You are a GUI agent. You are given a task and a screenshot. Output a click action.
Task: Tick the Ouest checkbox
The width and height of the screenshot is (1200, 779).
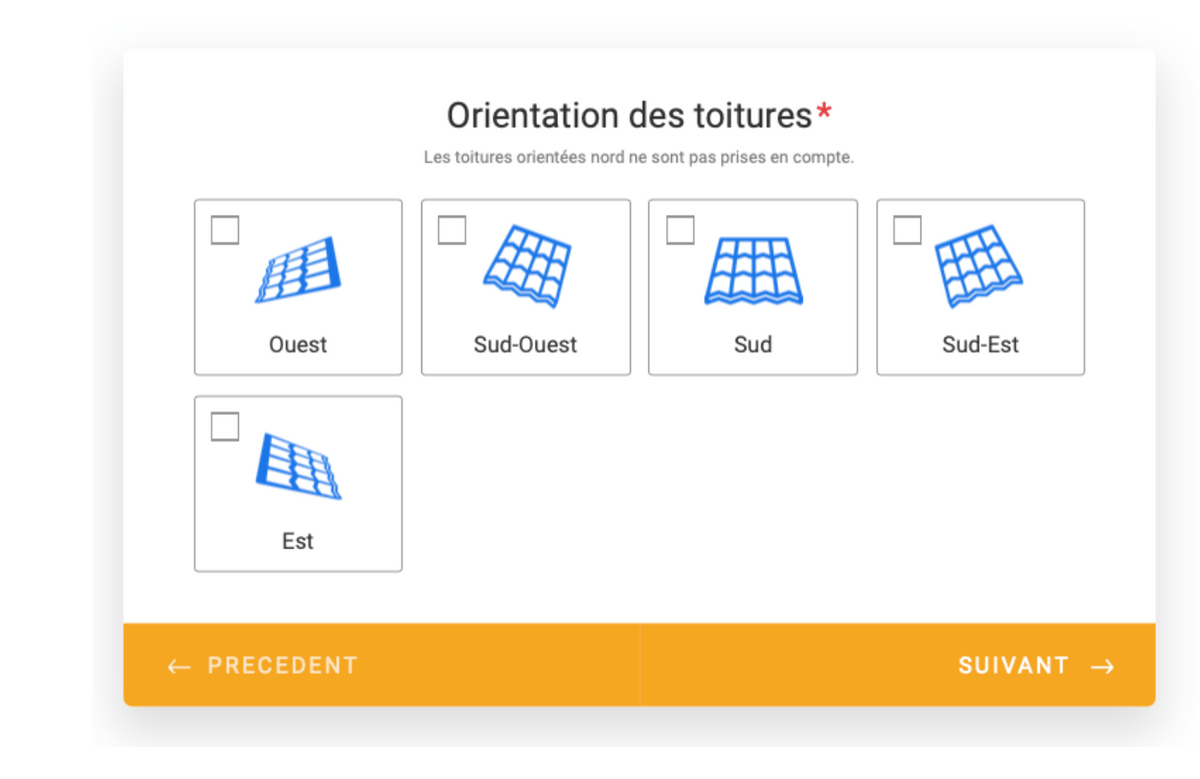(225, 230)
